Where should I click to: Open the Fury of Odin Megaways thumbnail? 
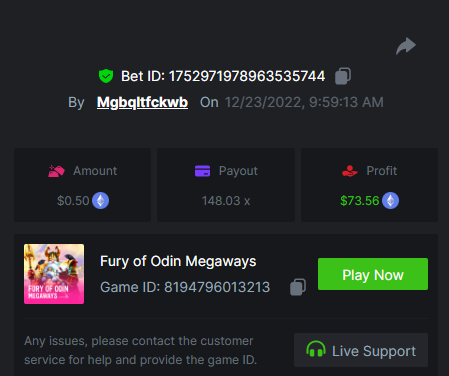click(x=54, y=274)
